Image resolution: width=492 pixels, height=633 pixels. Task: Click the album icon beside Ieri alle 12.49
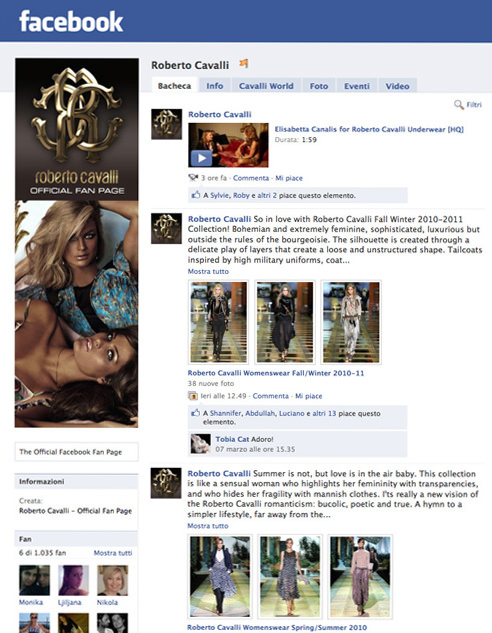click(193, 396)
